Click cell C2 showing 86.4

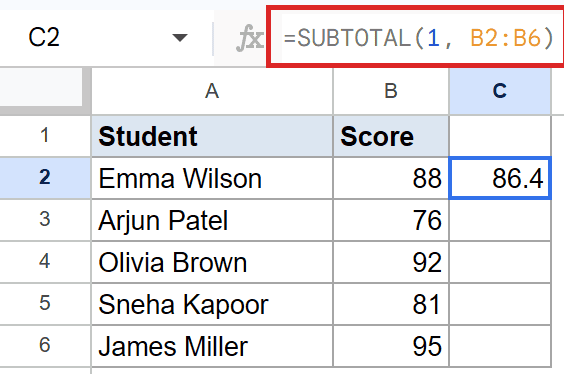coord(500,178)
